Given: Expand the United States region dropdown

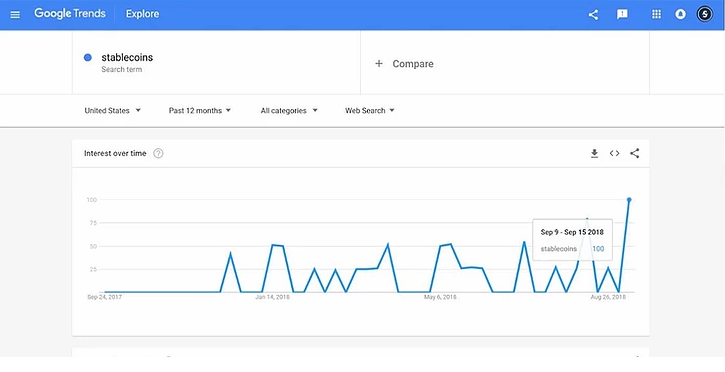Looking at the screenshot, I should (112, 110).
